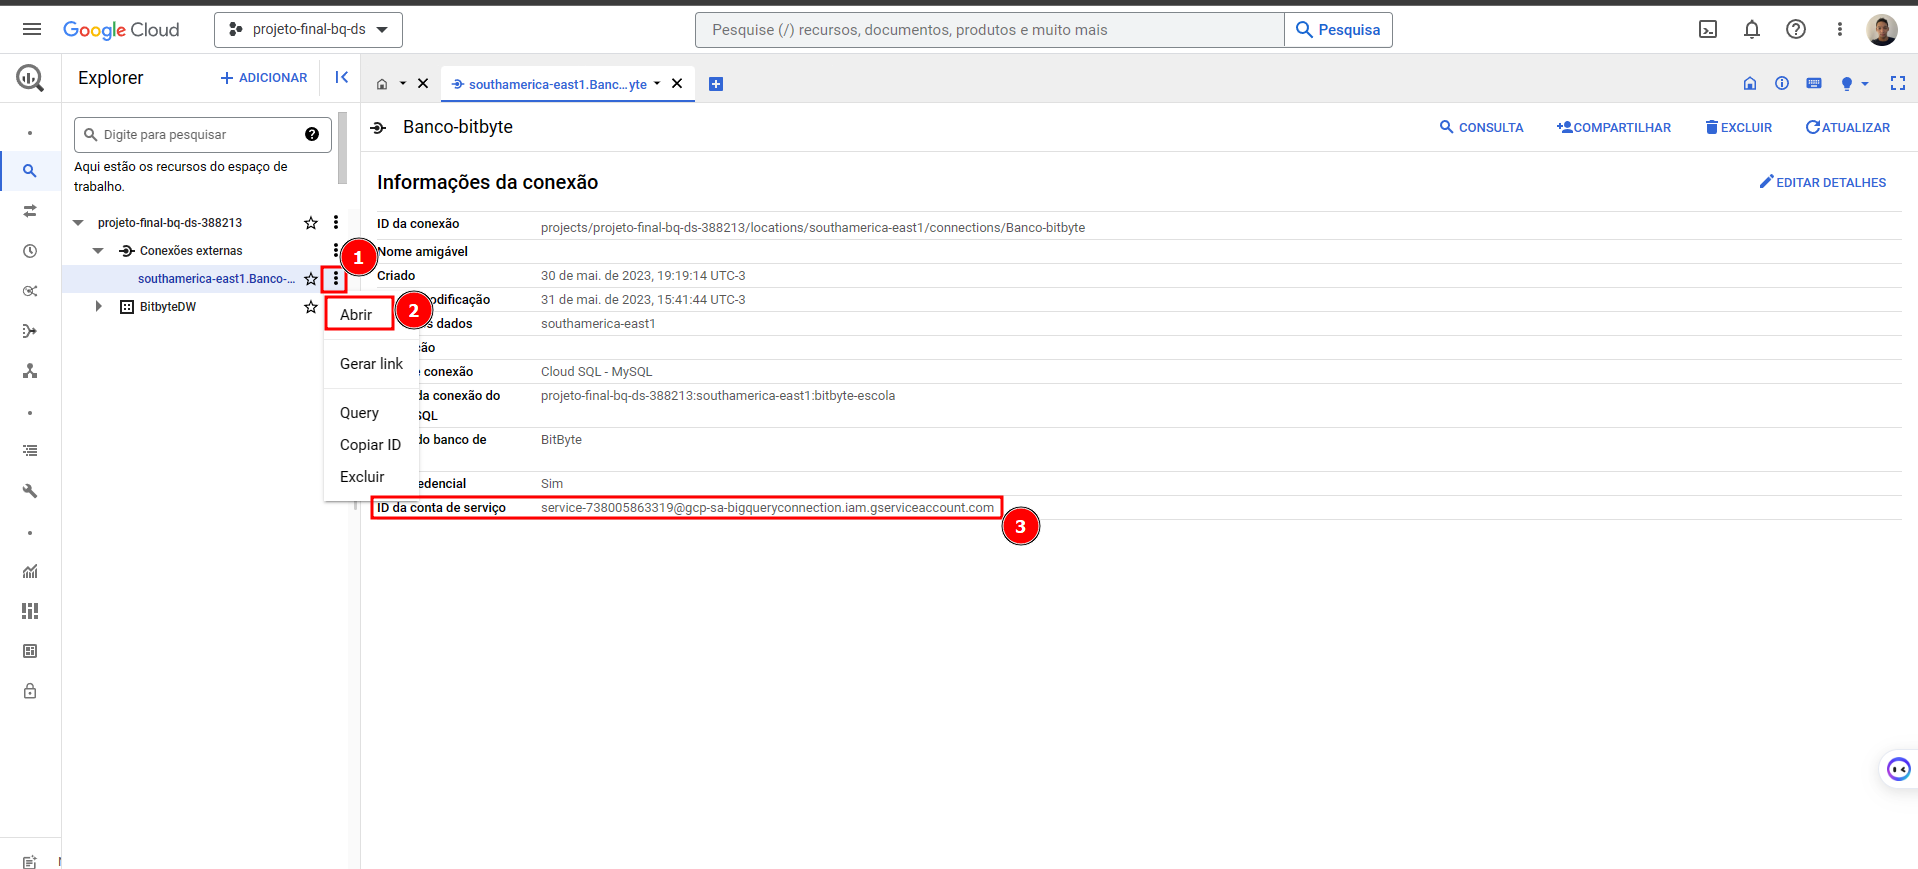Click the Pesquisa search button
This screenshot has width=1918, height=869.
[x=1338, y=30]
